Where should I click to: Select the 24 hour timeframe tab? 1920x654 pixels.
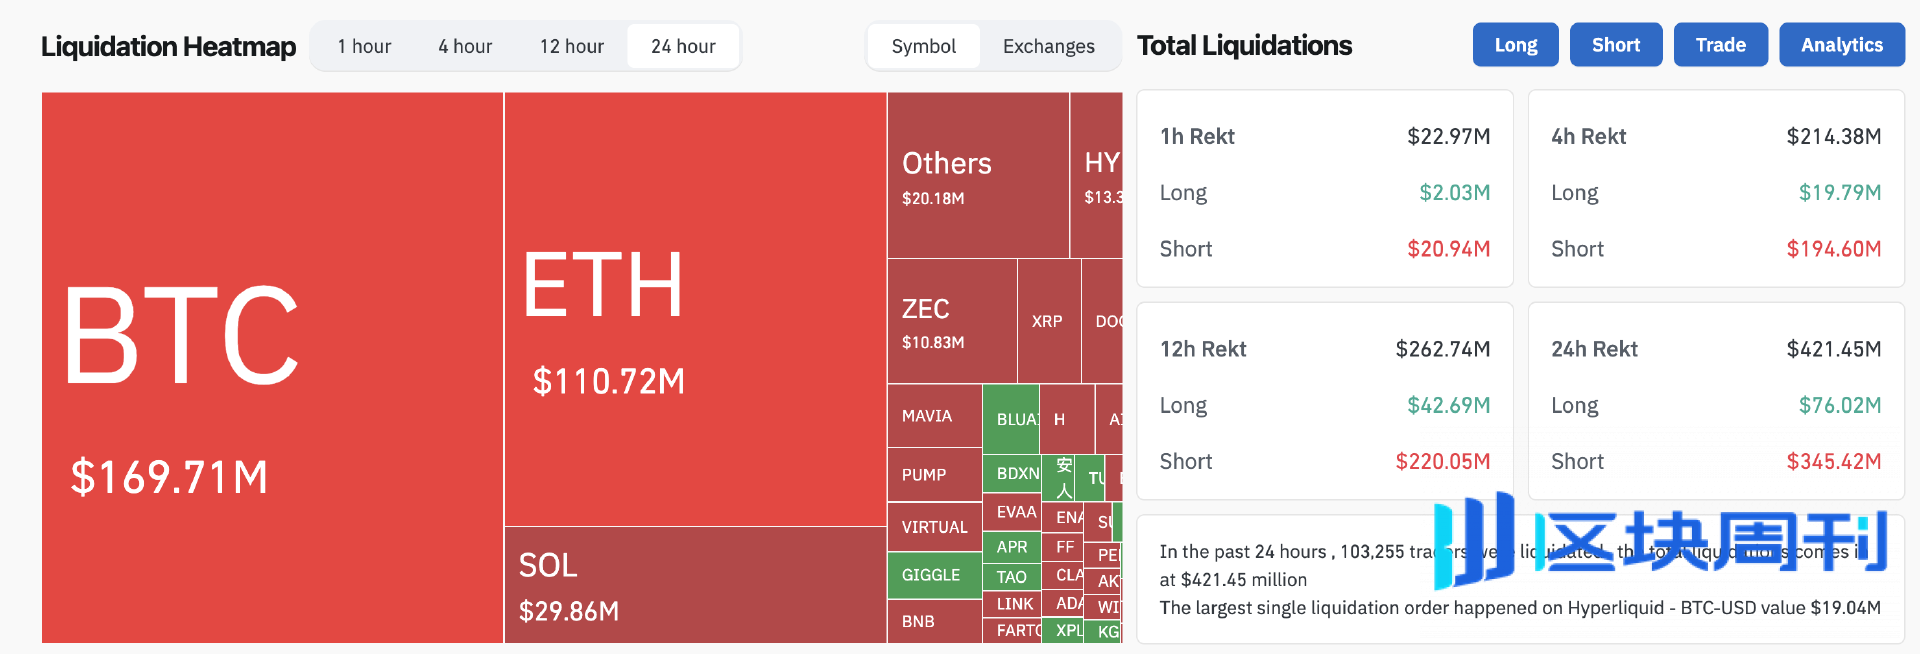point(683,46)
